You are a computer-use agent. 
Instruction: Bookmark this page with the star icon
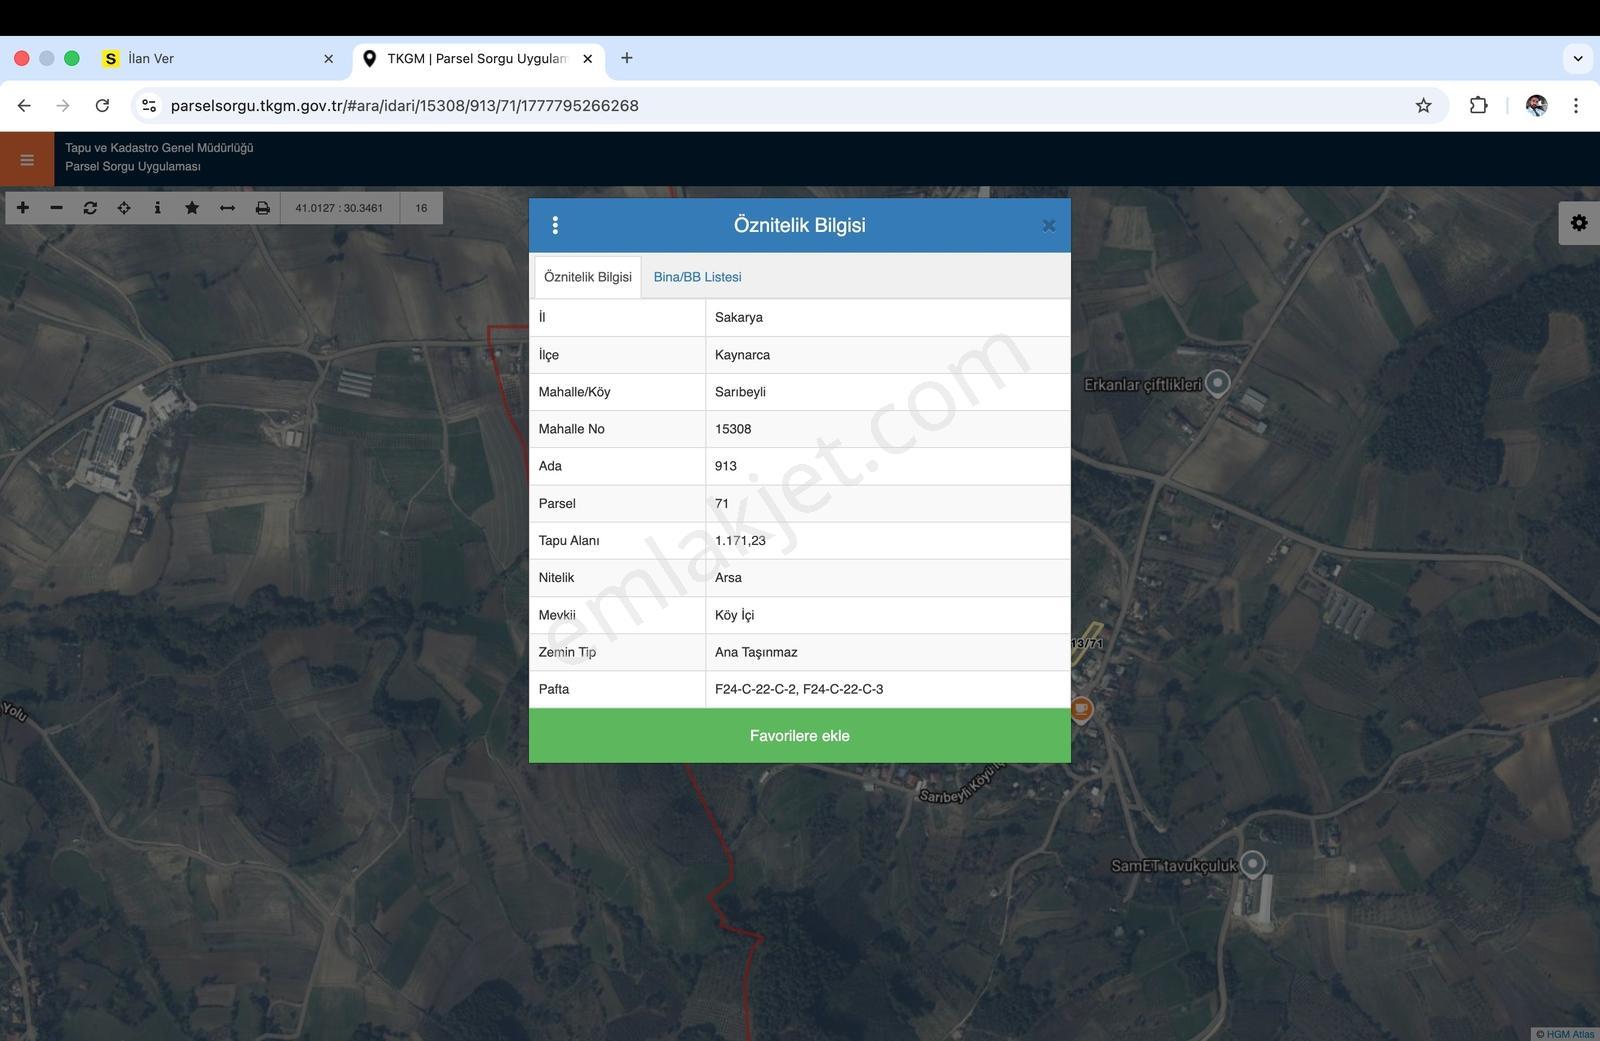pos(1423,105)
